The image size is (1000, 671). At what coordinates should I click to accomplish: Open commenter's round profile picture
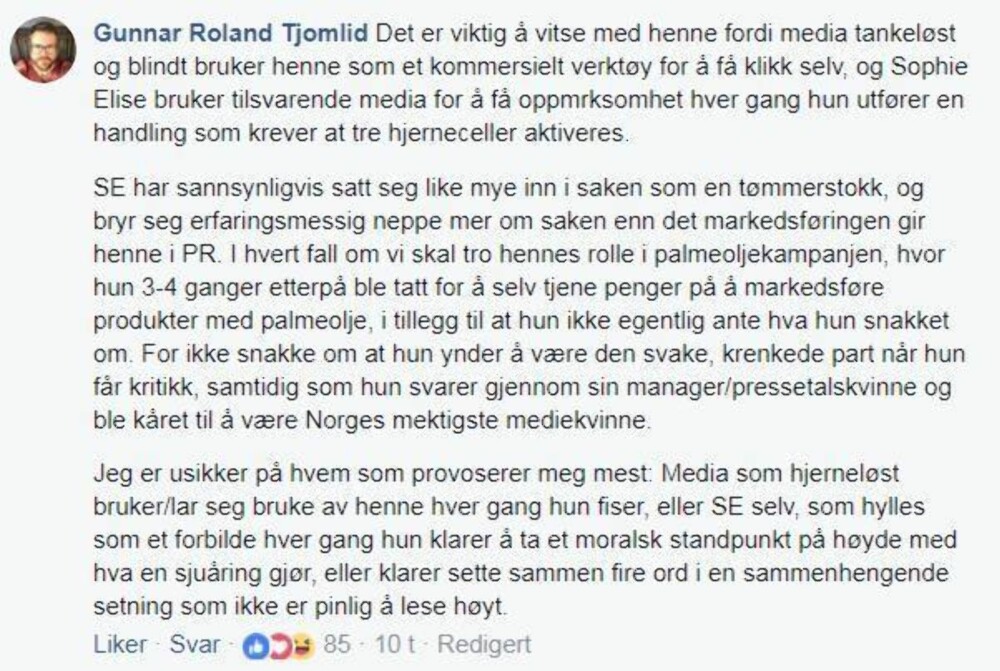click(43, 50)
